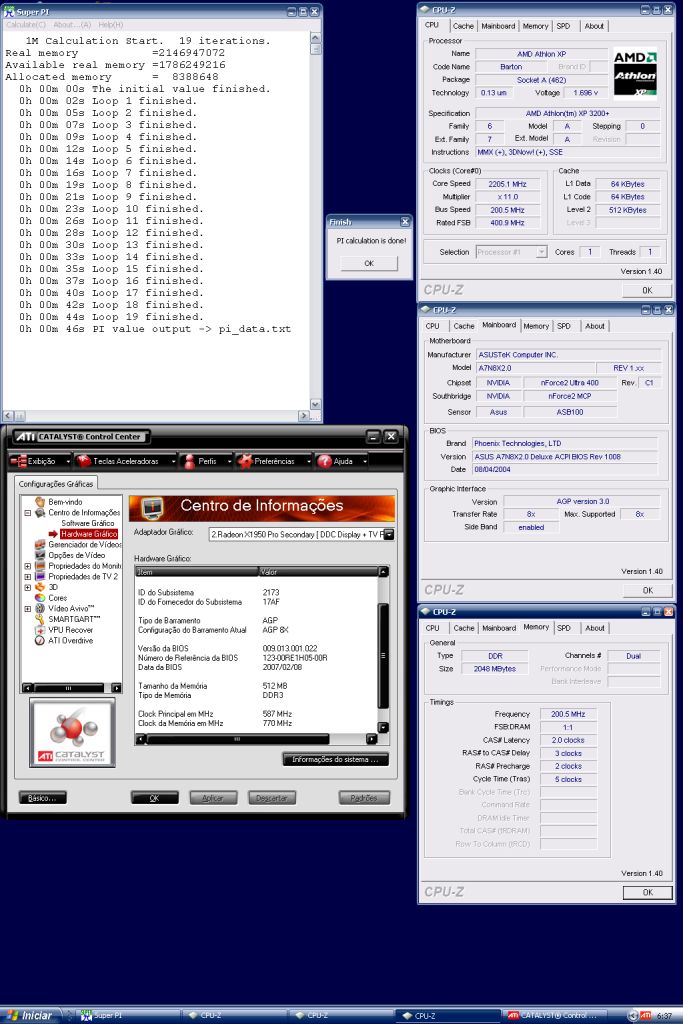Image resolution: width=683 pixels, height=1024 pixels.
Task: Select the Centro de Informações tree icon
Action: coord(40,513)
